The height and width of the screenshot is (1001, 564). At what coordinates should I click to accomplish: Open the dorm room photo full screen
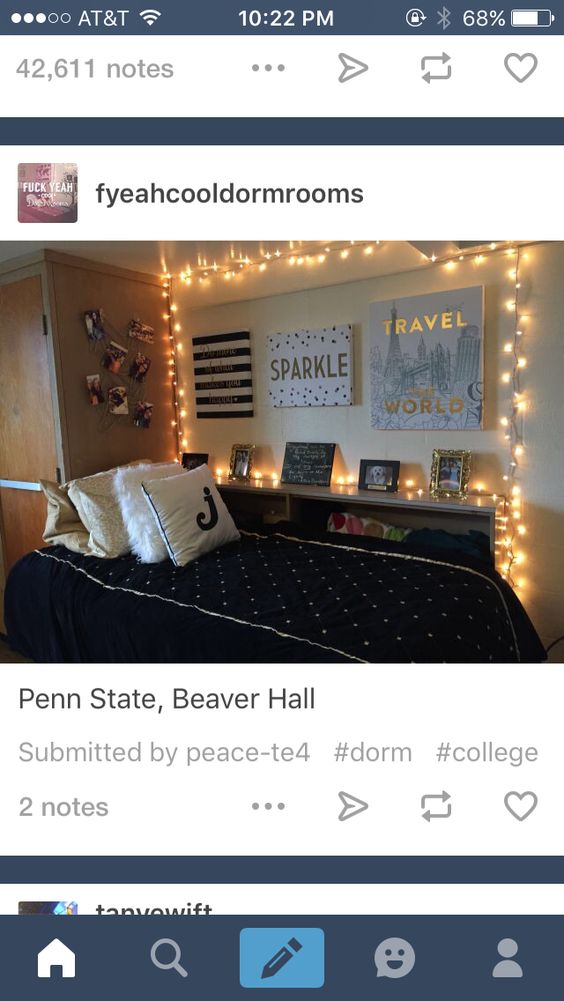click(x=282, y=452)
